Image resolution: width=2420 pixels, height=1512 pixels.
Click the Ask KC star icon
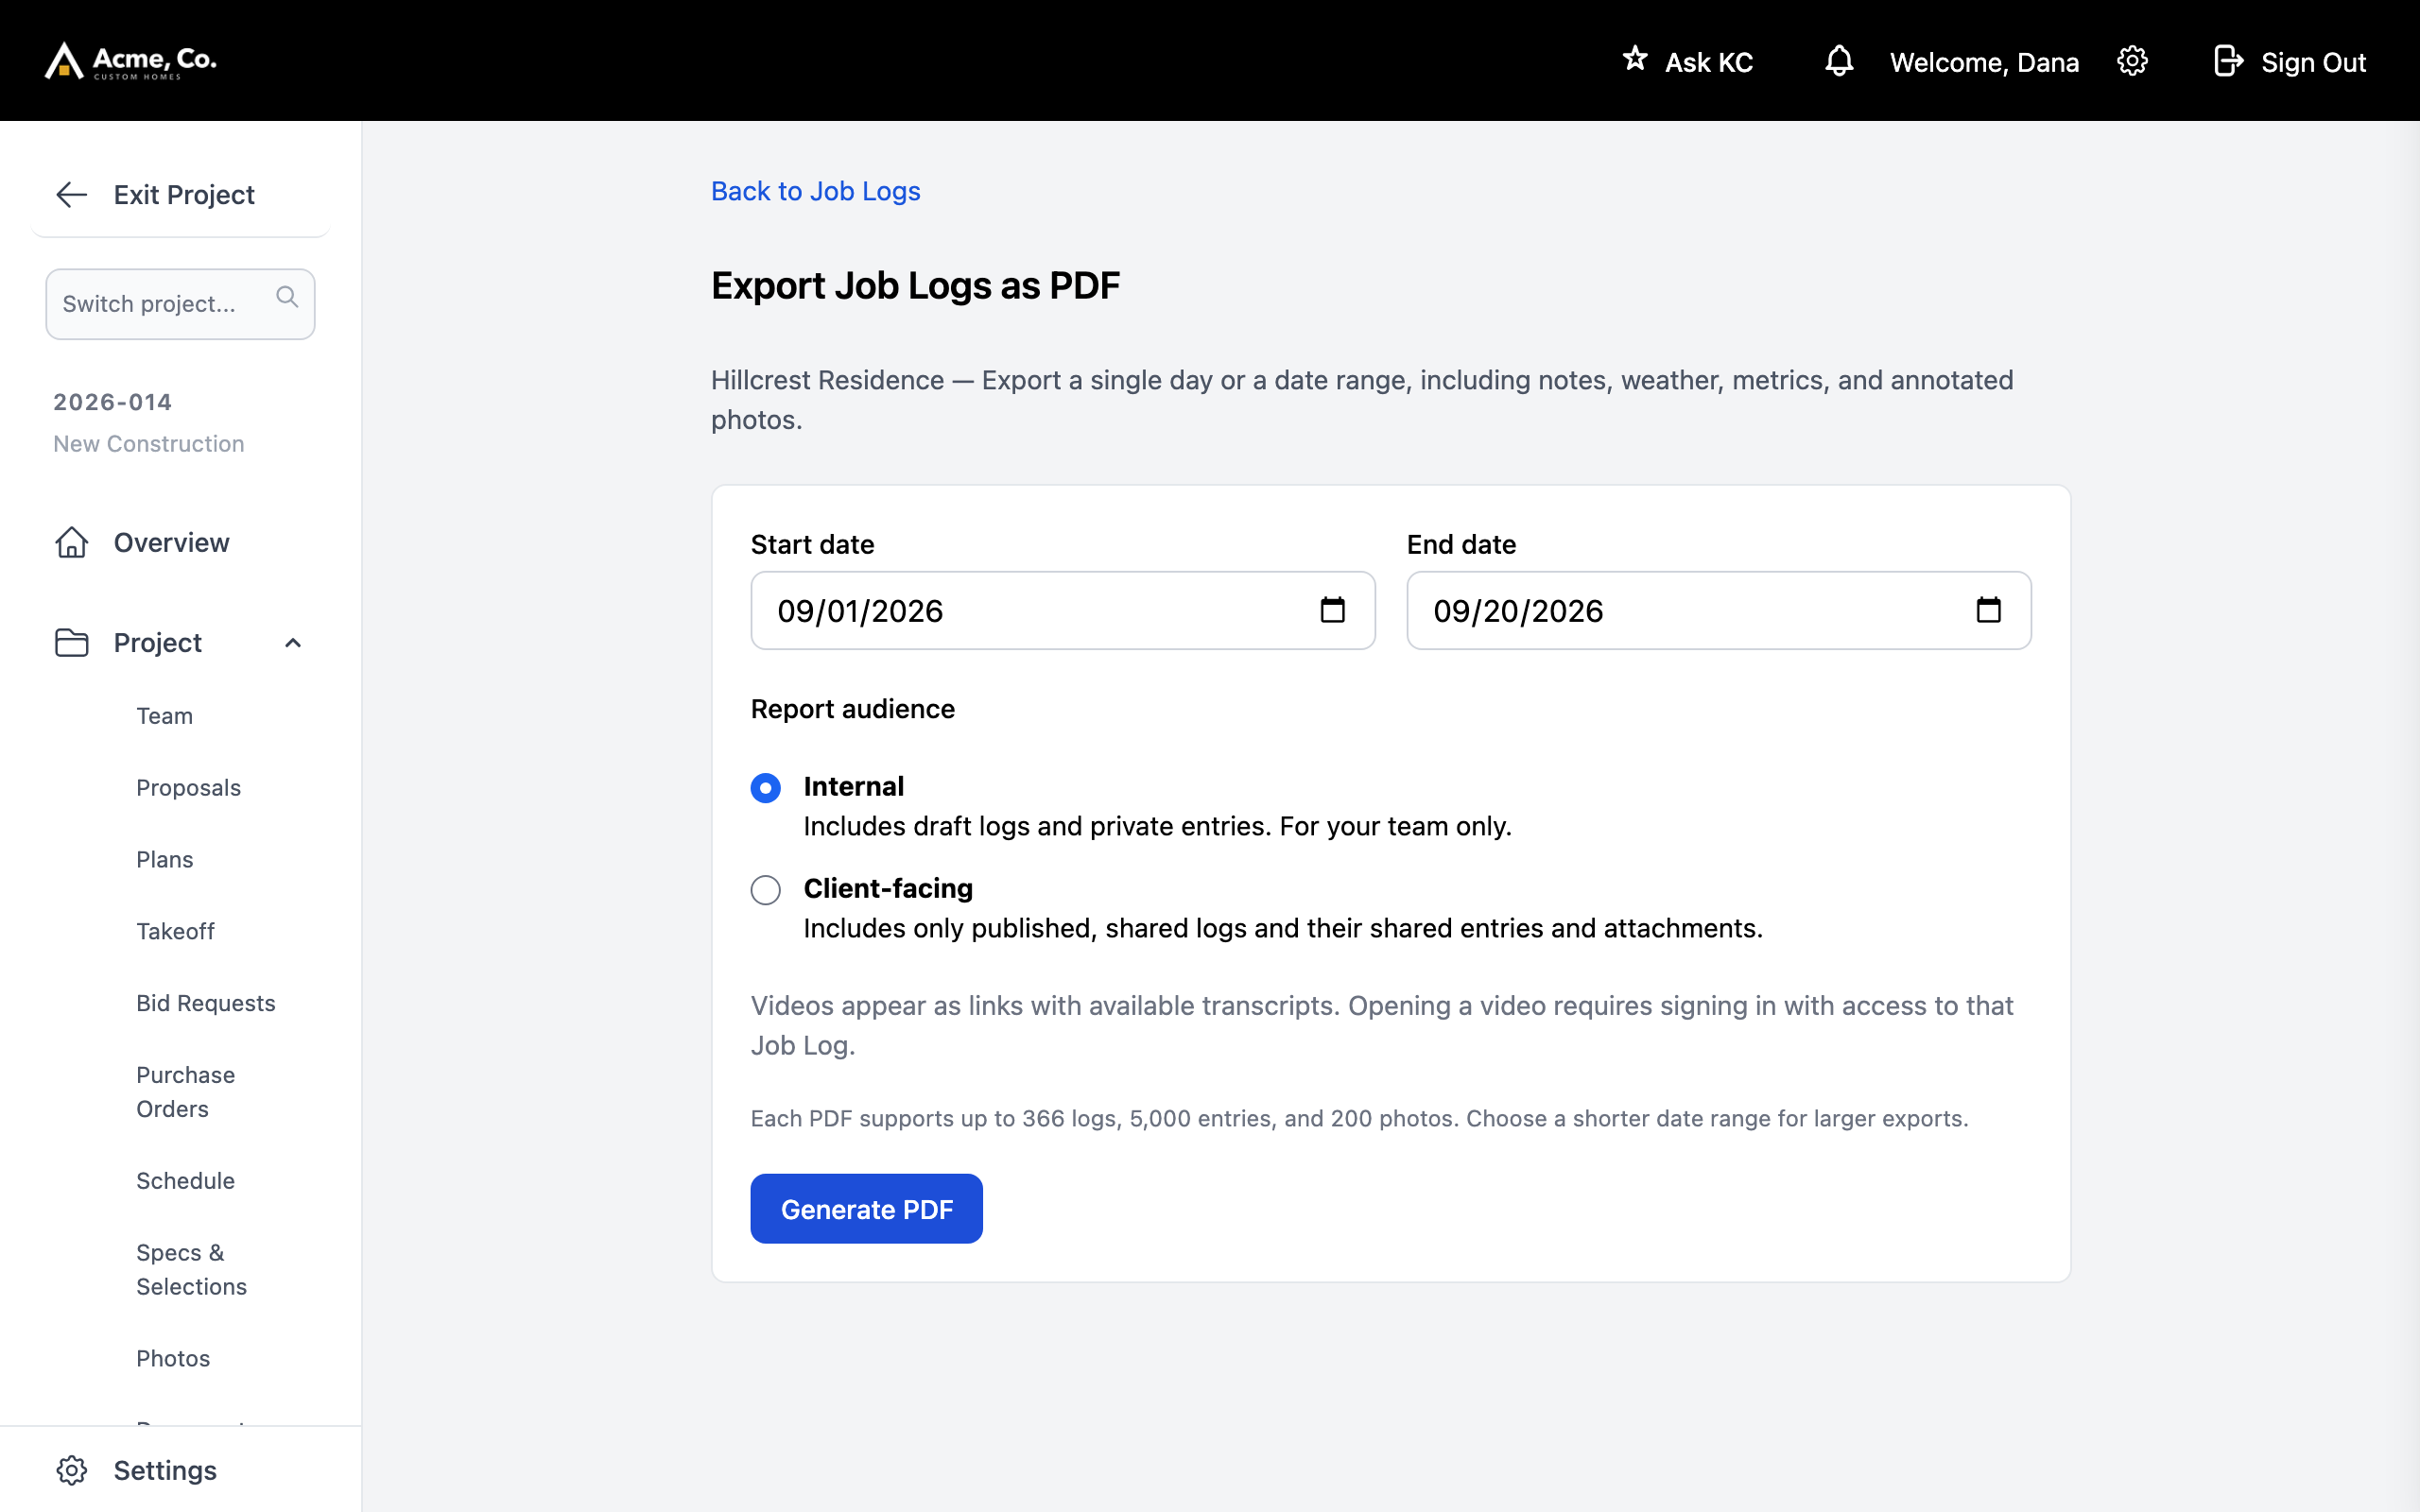[1635, 59]
